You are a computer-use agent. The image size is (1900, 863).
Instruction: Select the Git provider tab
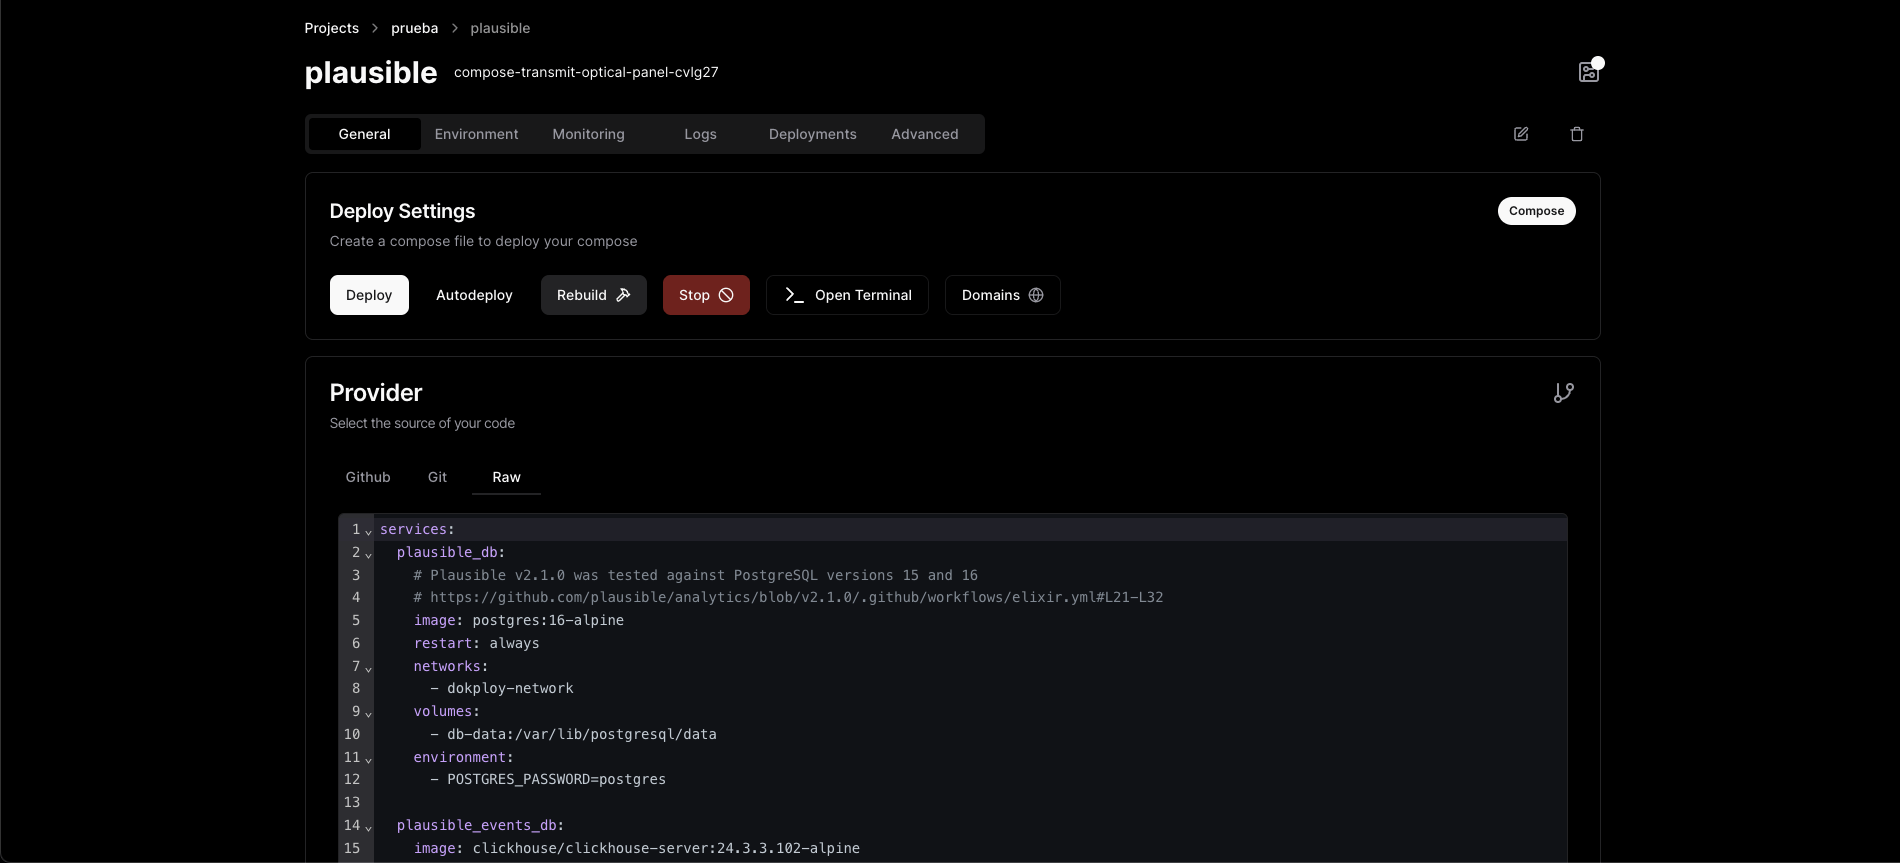point(437,477)
